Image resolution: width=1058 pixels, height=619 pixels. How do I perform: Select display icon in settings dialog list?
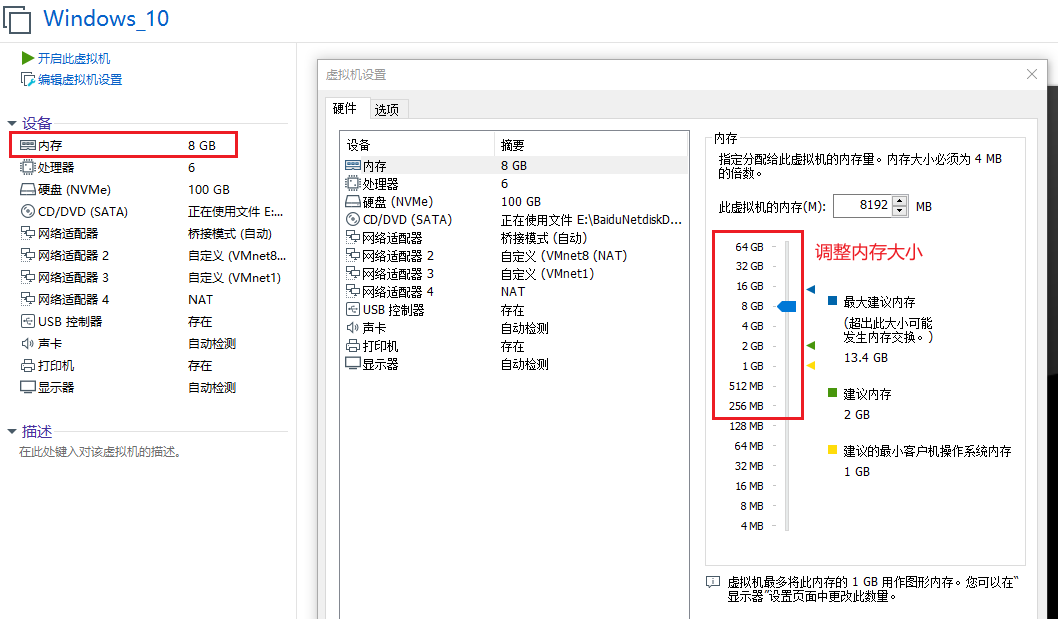(353, 364)
